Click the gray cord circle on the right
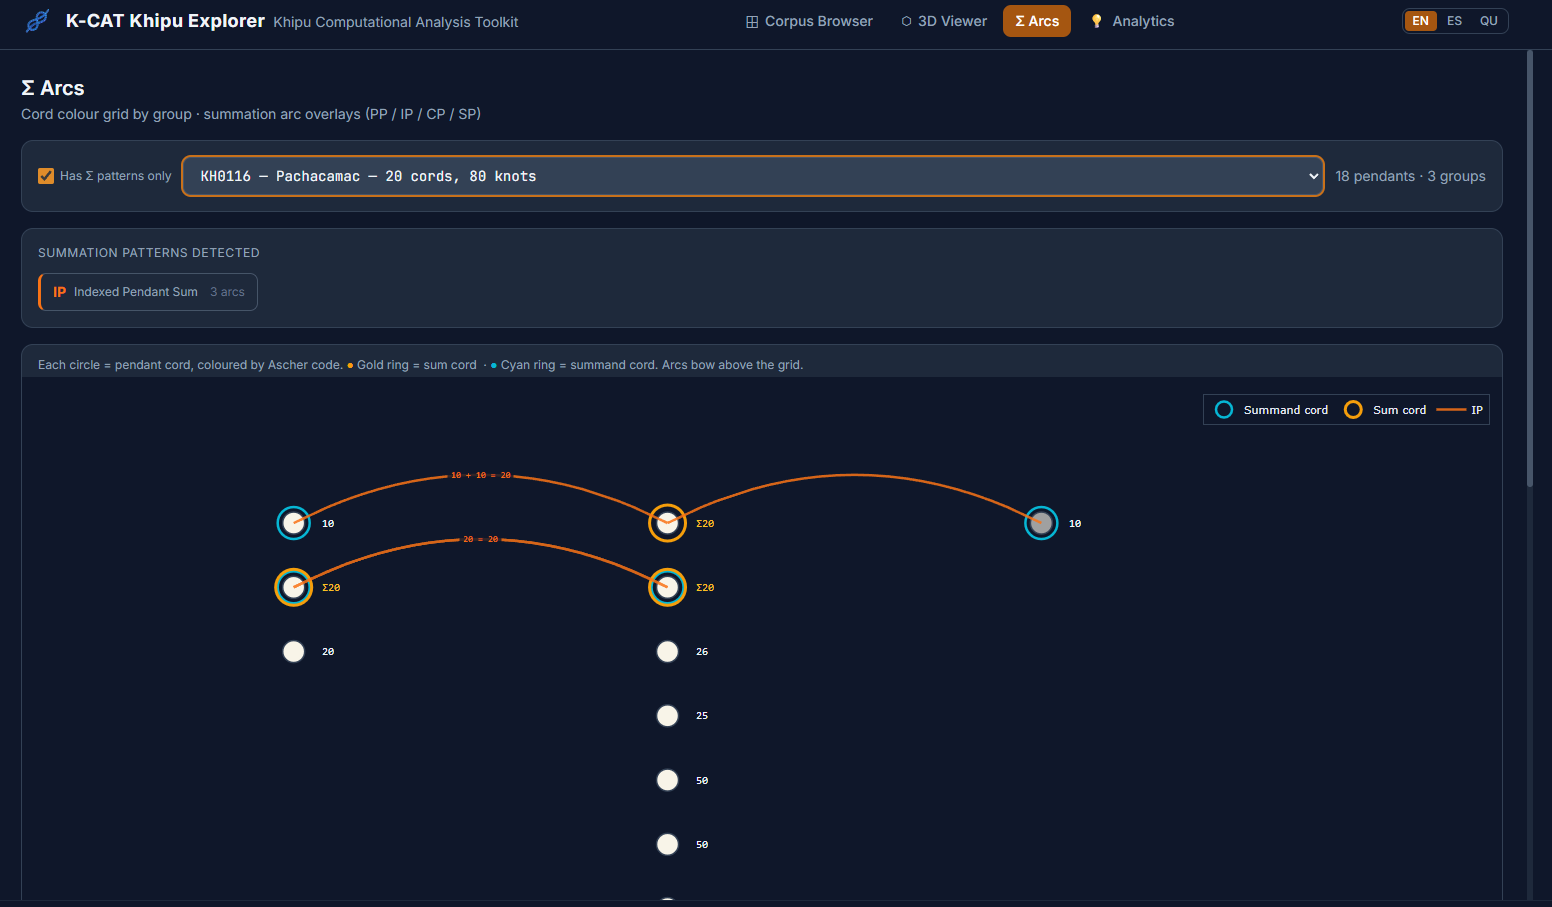 tap(1041, 523)
